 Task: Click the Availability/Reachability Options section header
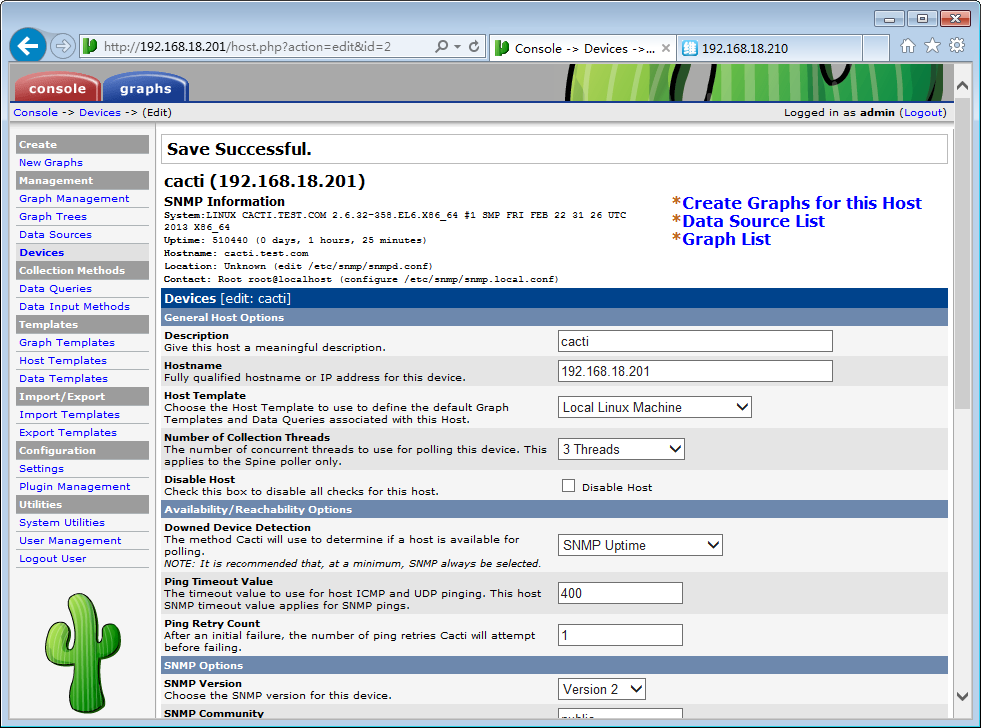tap(554, 509)
